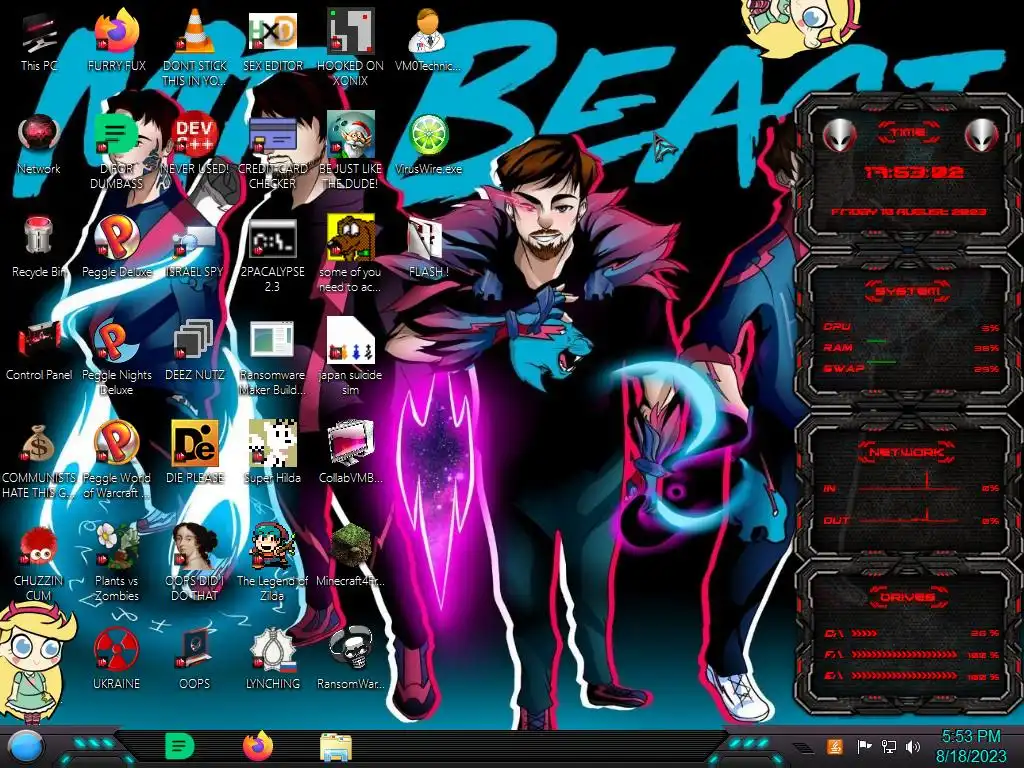
Task: Open the CREDIT CARD CHECKER shortcut
Action: (272, 152)
